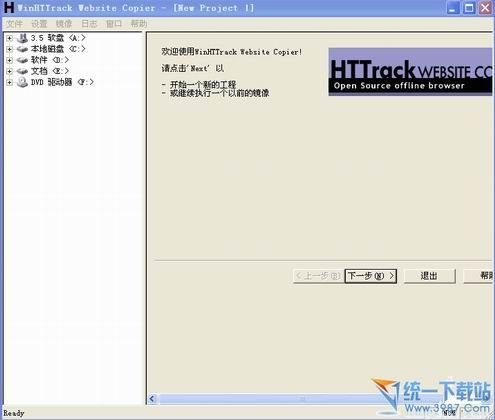Expand the 软件 D: tree node
Screen dimensions: 495x420
tap(9, 60)
